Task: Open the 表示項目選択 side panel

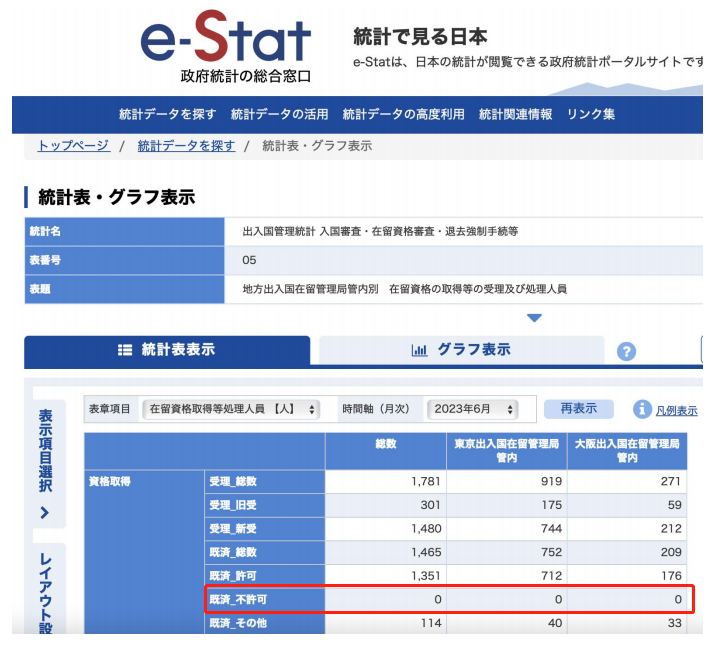Action: [x=45, y=464]
